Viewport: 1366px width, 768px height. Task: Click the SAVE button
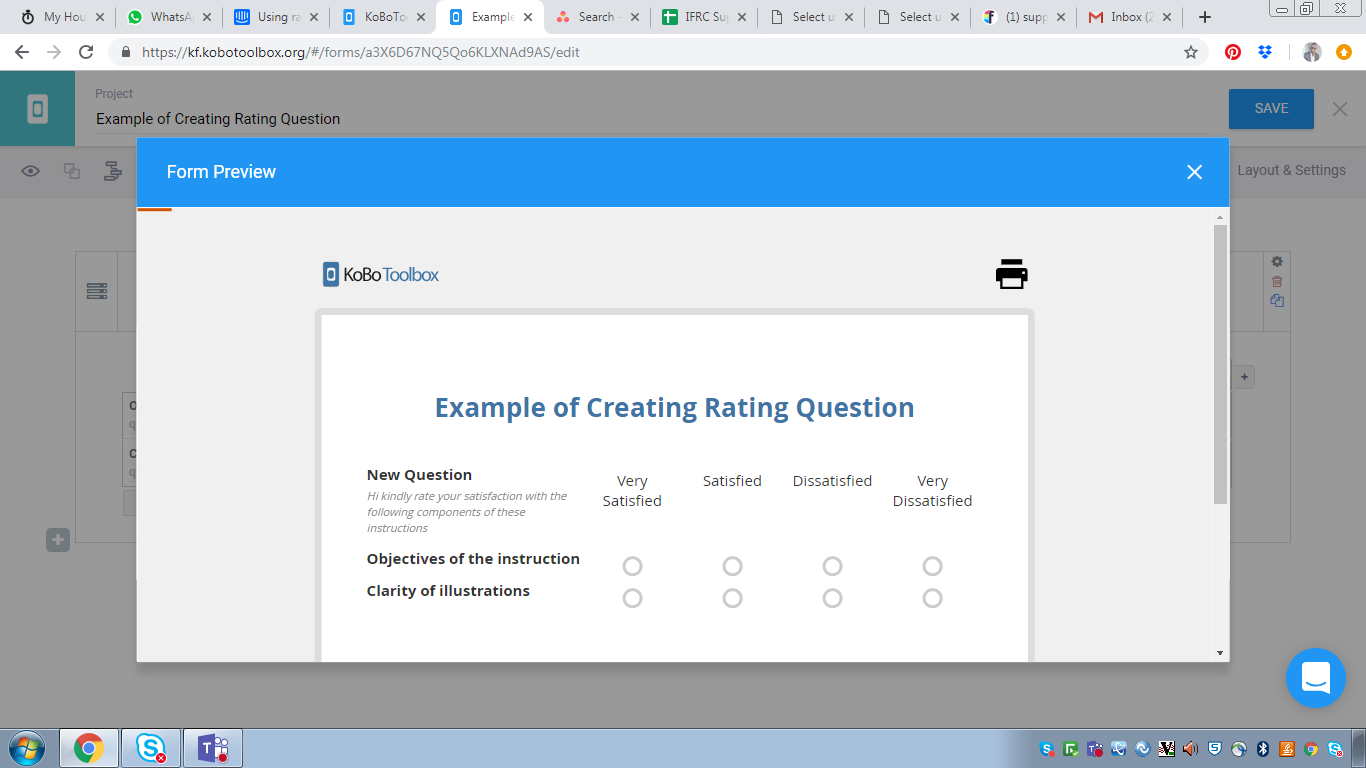click(1271, 109)
